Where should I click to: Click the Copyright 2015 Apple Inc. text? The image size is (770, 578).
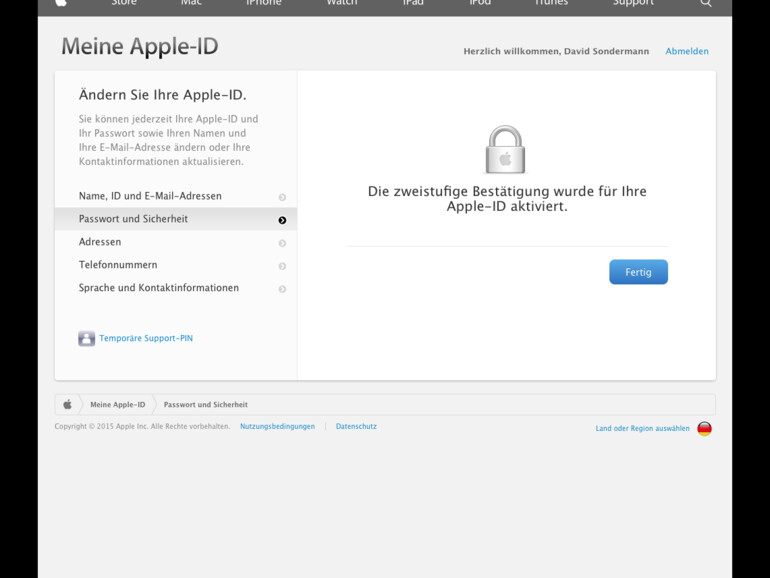142,426
